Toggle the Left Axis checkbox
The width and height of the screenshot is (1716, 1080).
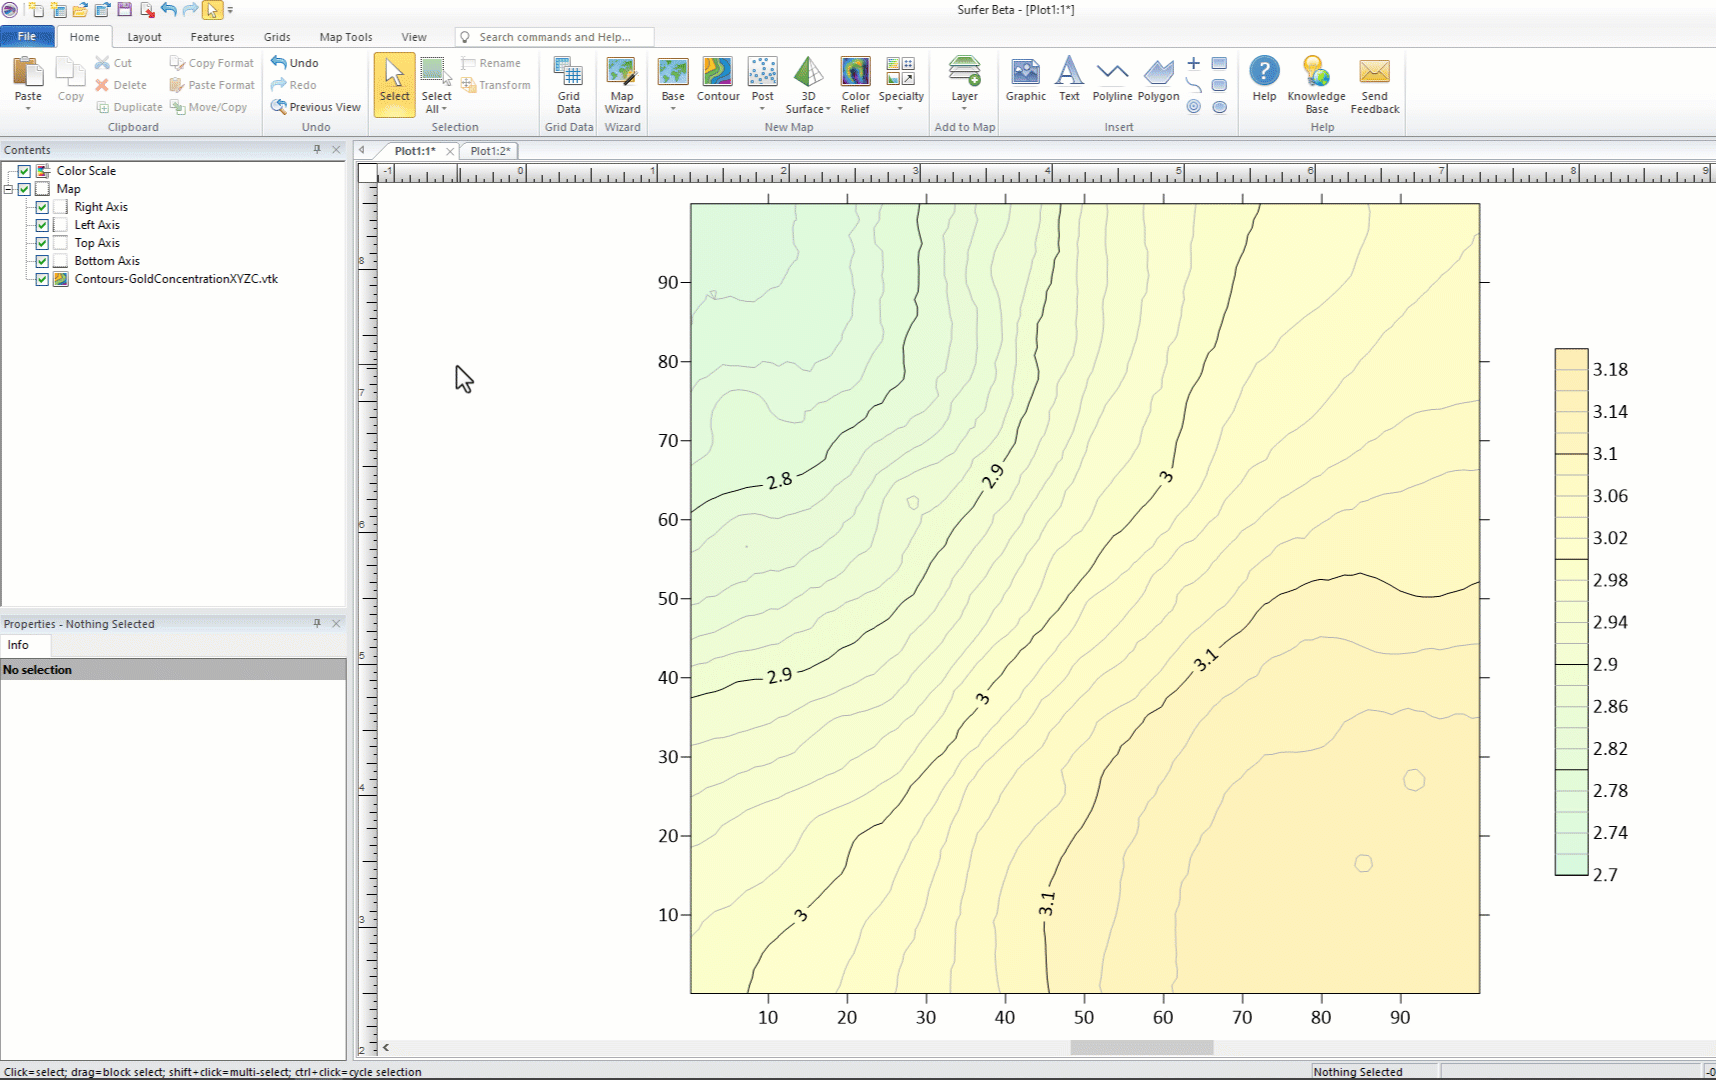coord(42,225)
